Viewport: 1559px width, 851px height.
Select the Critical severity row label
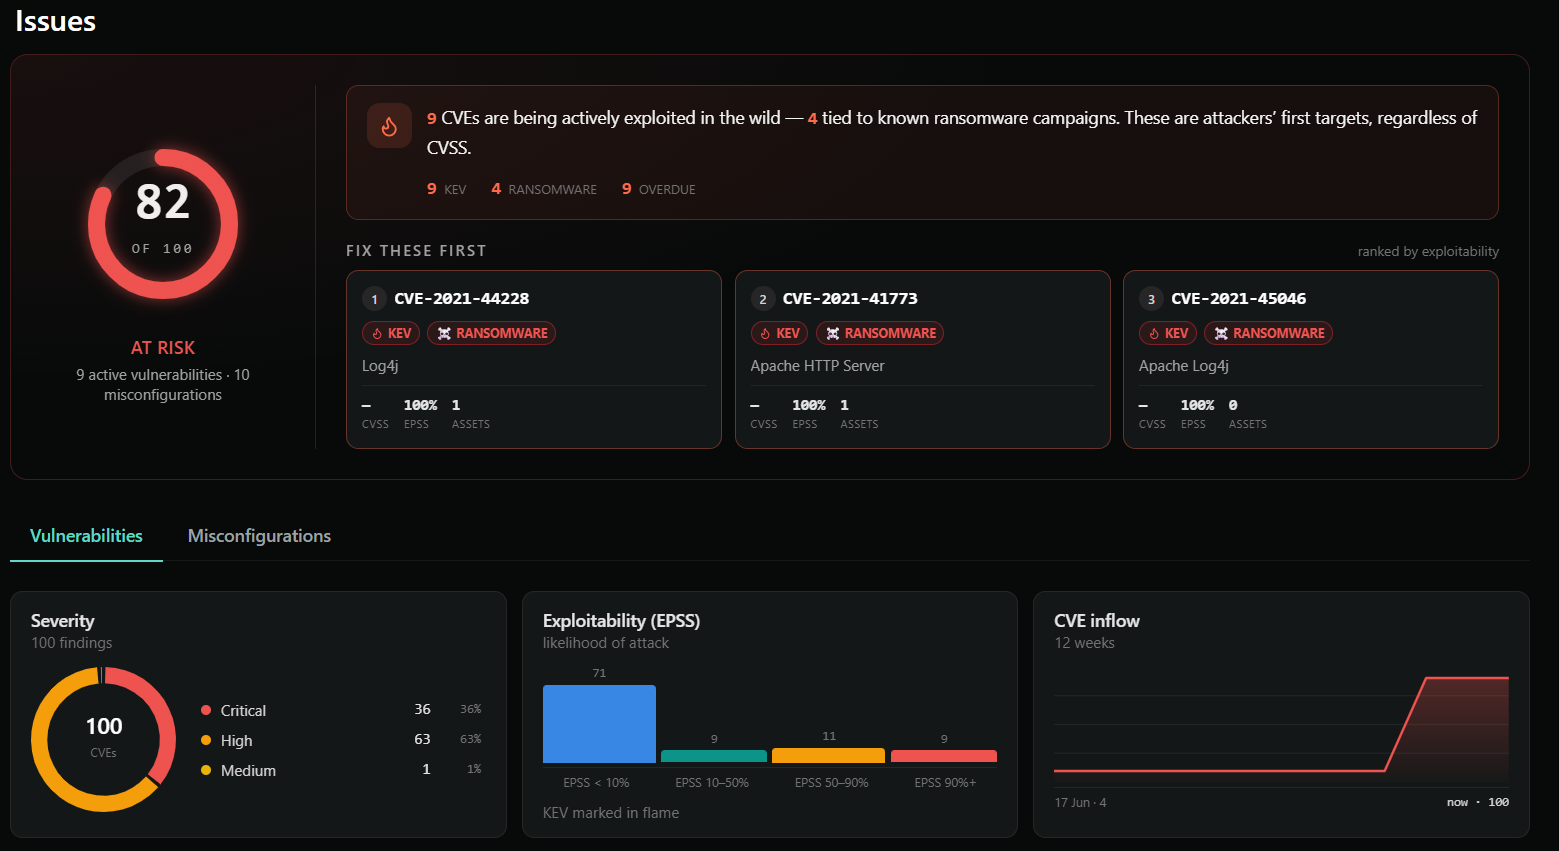coord(243,711)
